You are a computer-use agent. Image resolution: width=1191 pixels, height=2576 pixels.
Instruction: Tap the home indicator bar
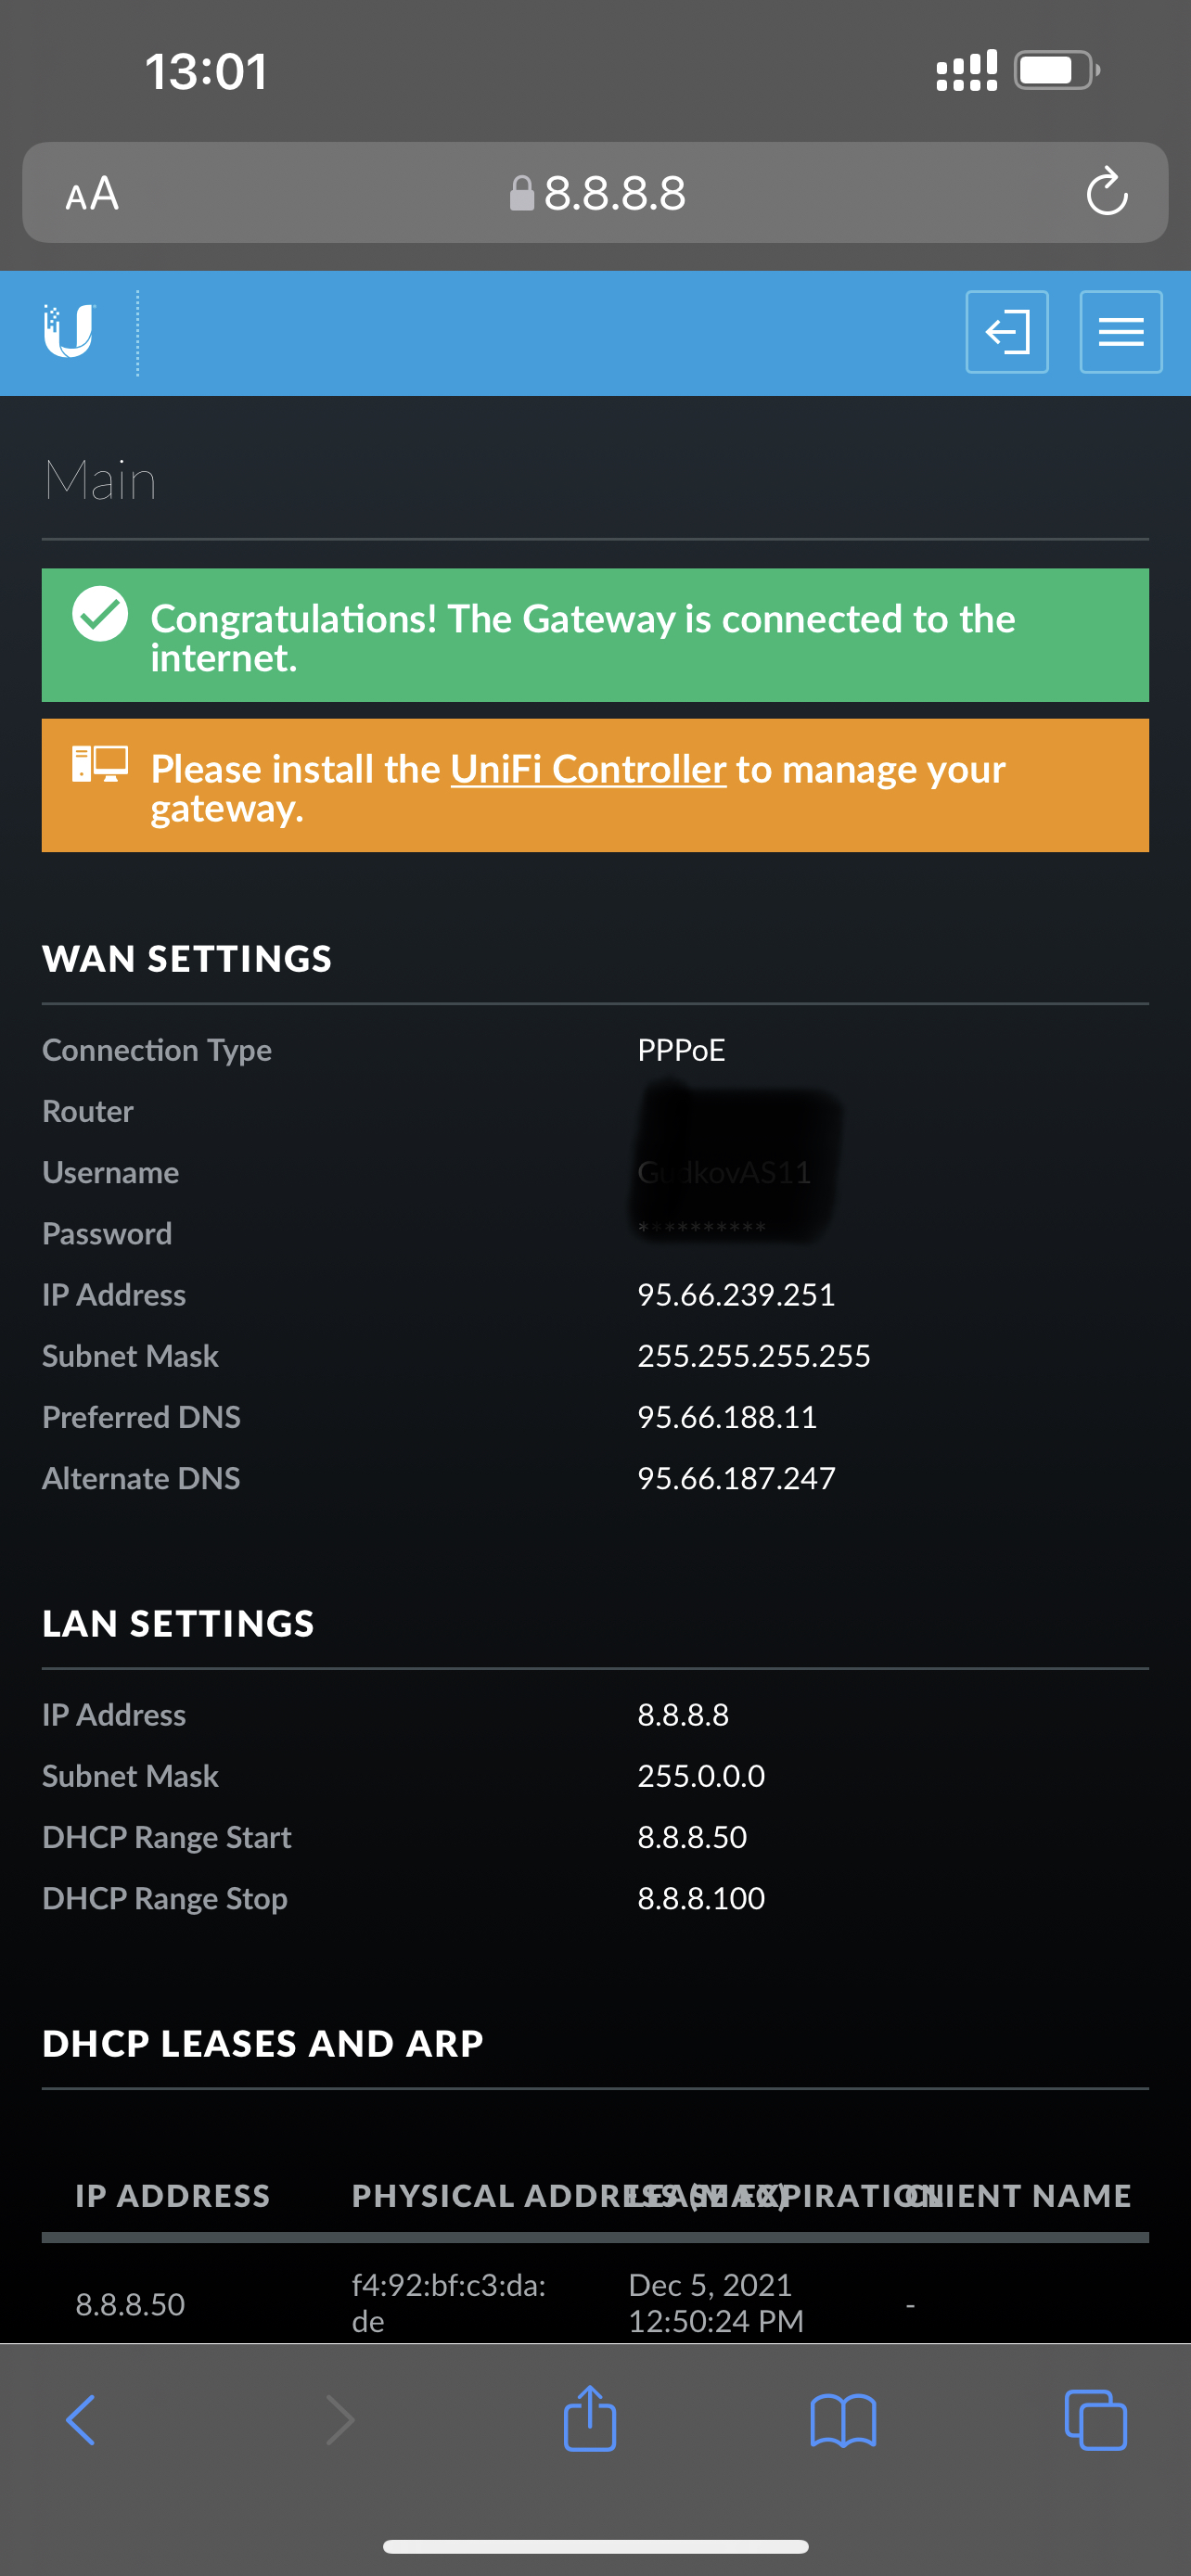point(595,2546)
